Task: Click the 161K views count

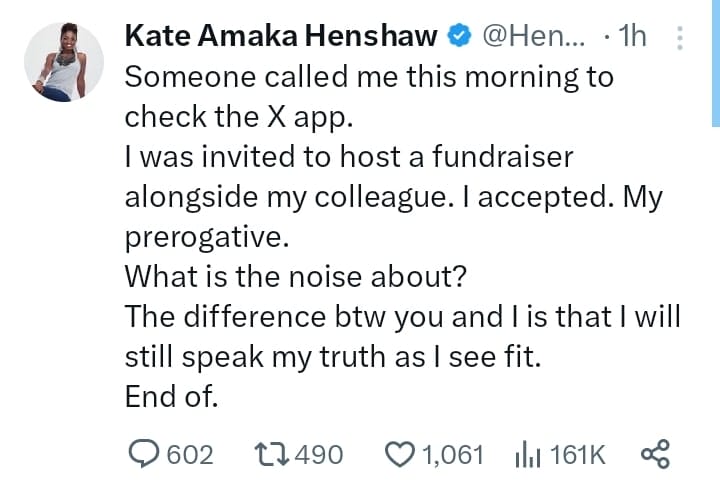Action: 578,455
